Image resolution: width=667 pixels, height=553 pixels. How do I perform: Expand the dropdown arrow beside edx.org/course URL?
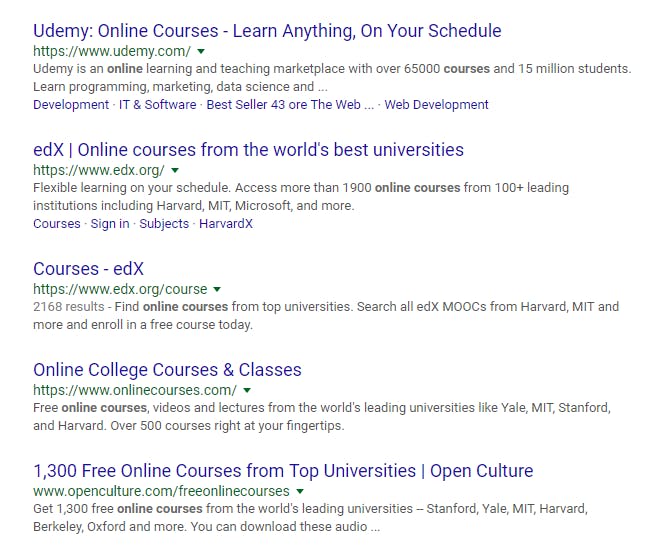[217, 289]
